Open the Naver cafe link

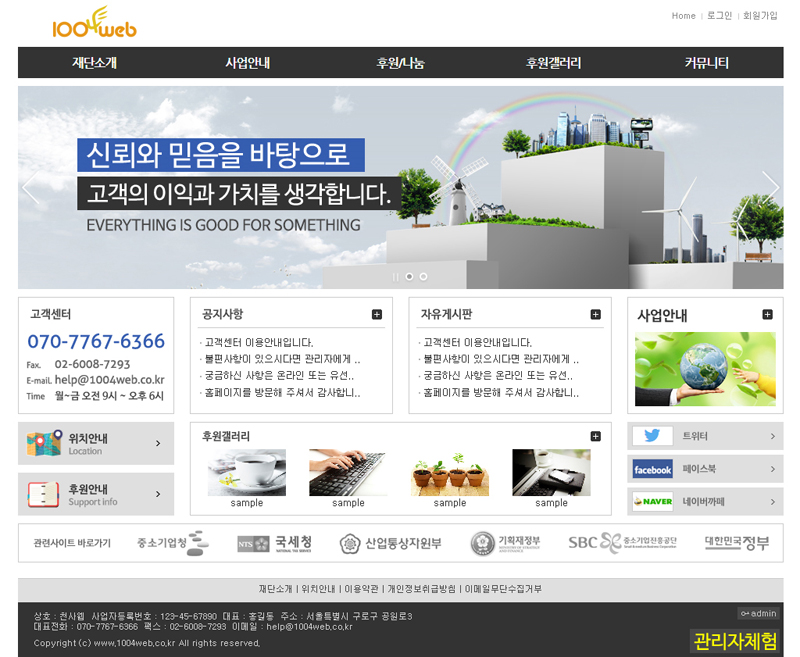coord(705,501)
